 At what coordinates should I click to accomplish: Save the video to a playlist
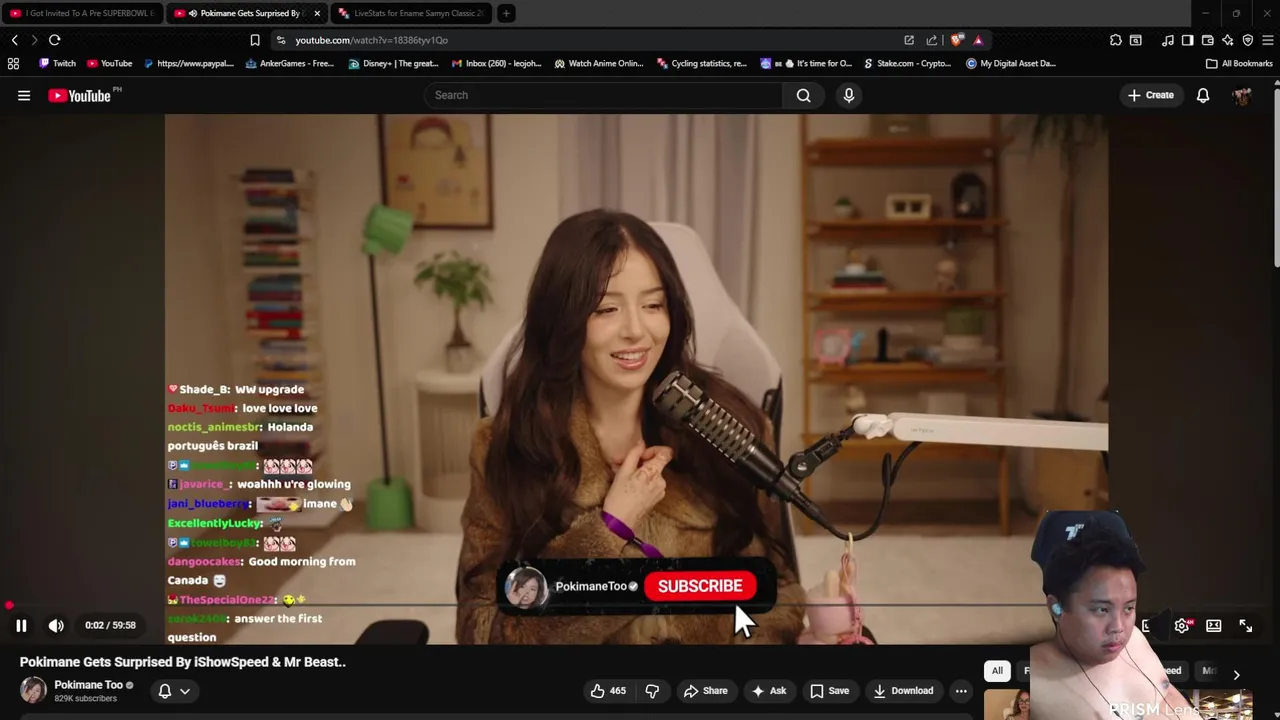click(829, 691)
